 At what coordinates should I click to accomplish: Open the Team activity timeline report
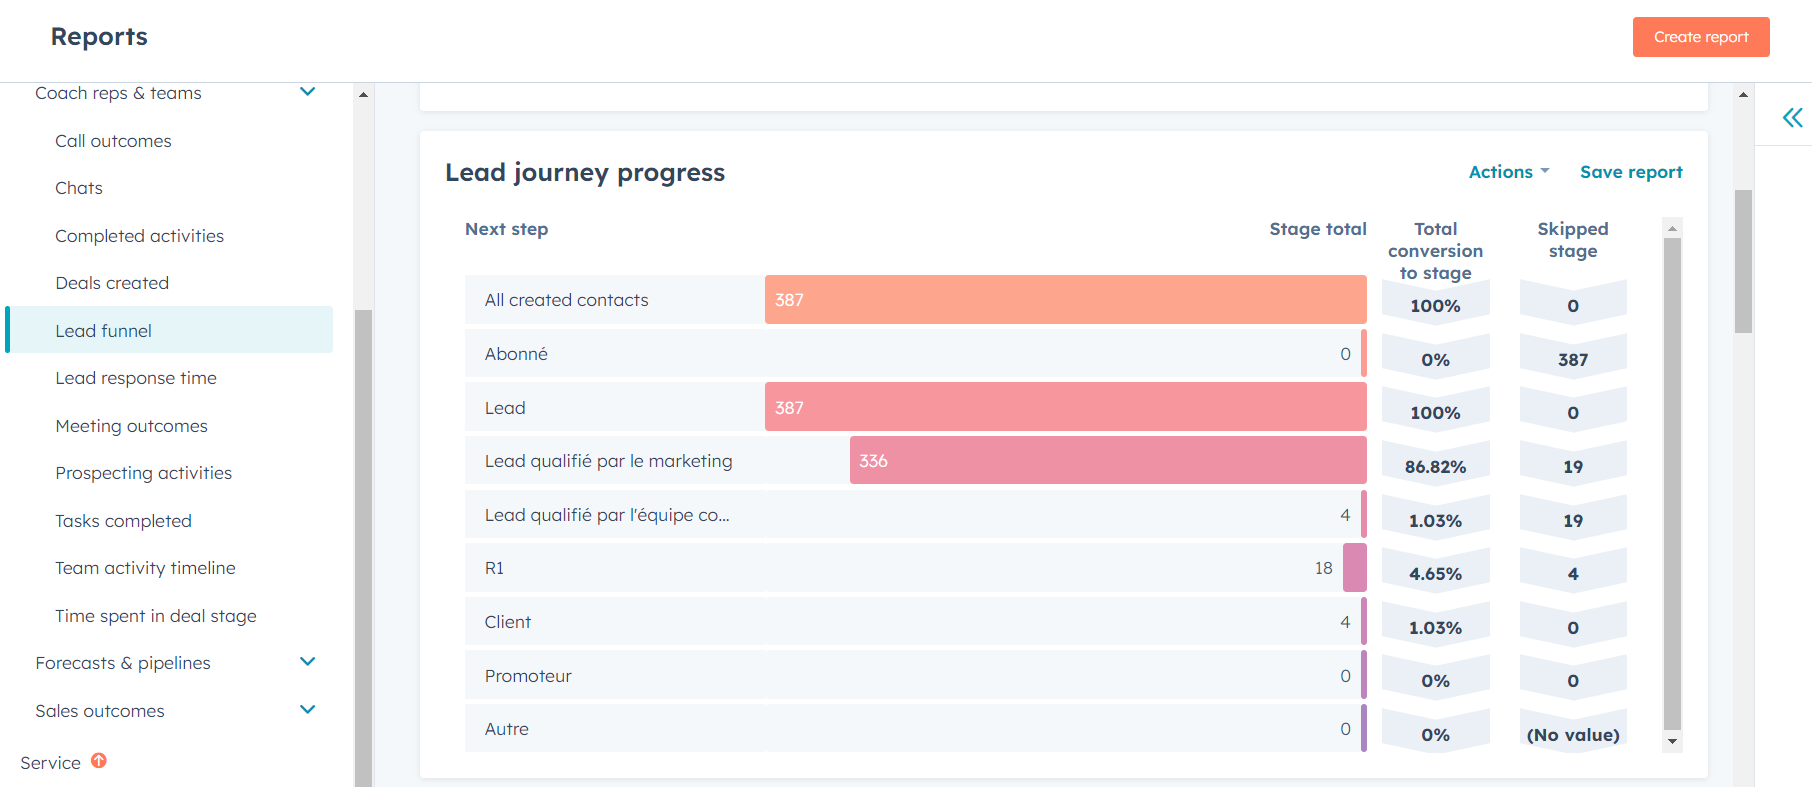(145, 567)
